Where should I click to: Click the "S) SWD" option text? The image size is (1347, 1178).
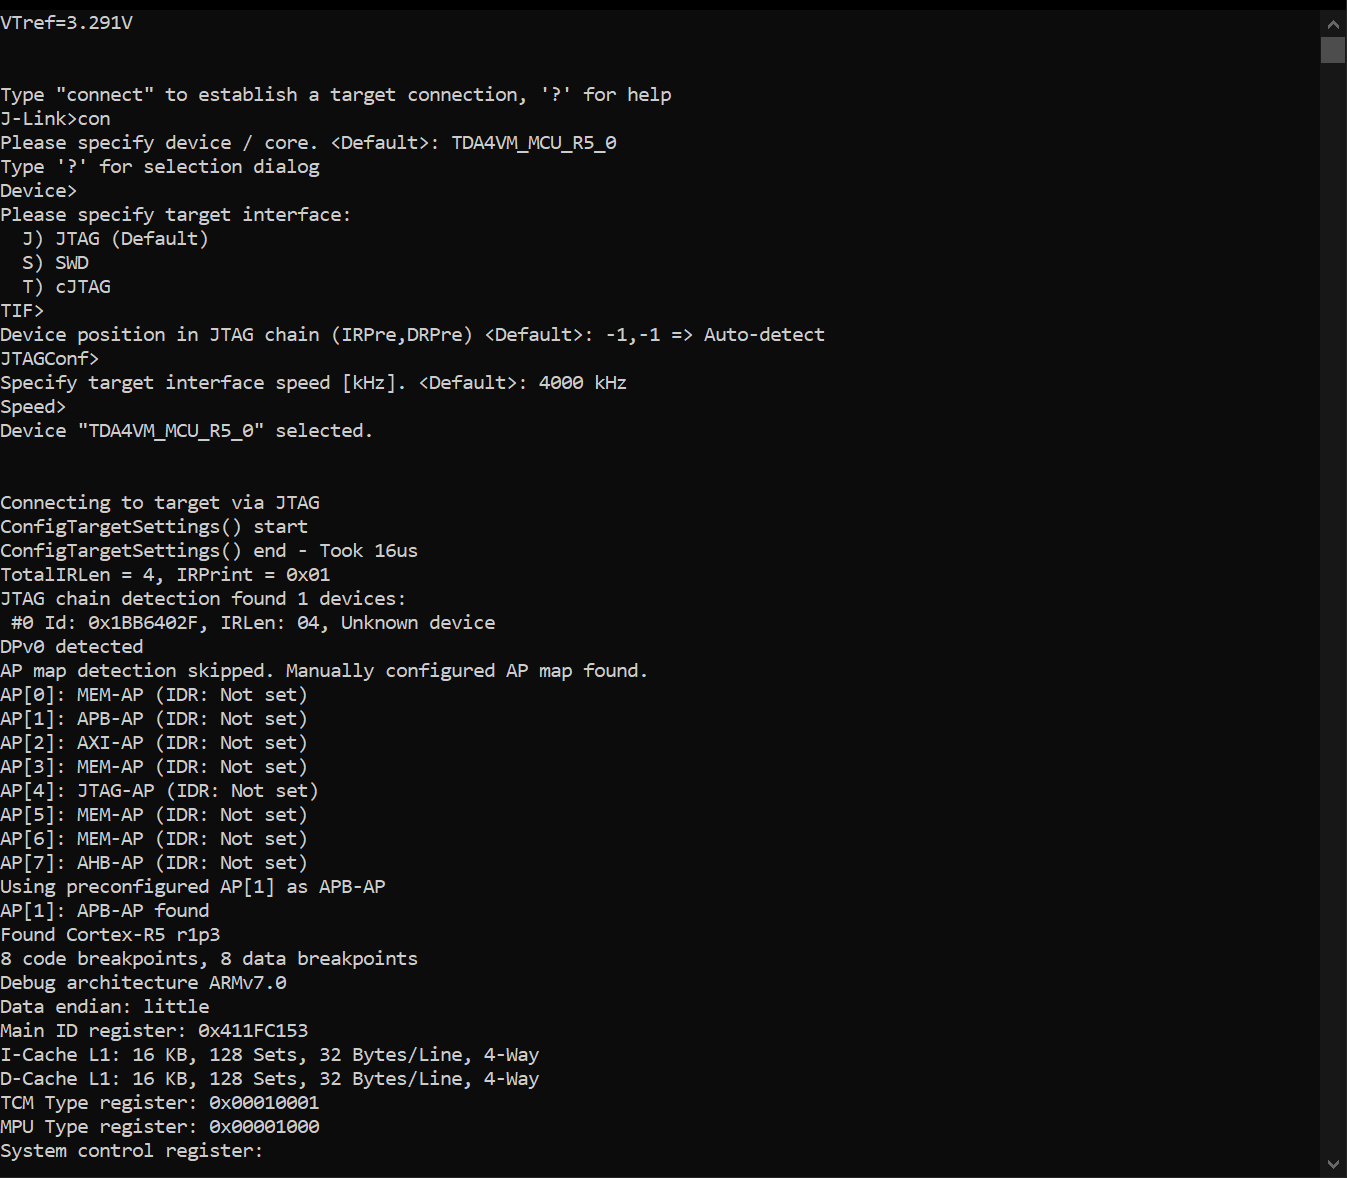tap(56, 263)
